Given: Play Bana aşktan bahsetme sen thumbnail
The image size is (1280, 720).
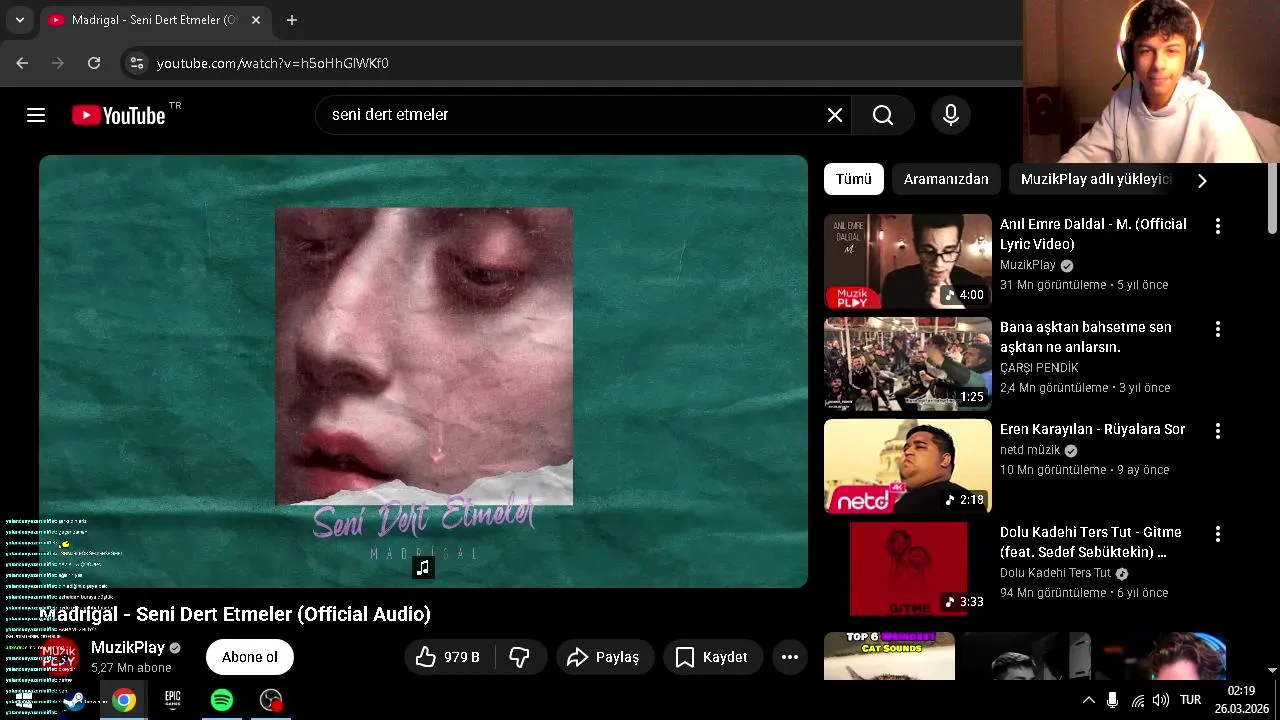Looking at the screenshot, I should click(x=908, y=364).
